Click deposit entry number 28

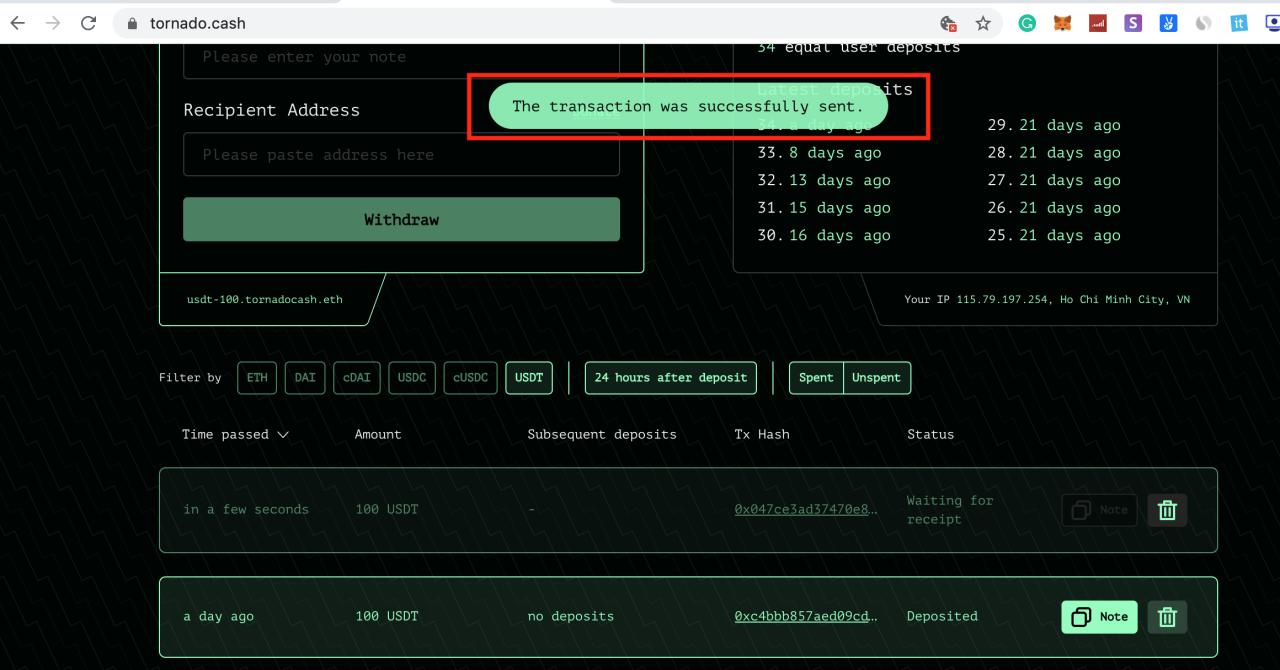click(1054, 153)
